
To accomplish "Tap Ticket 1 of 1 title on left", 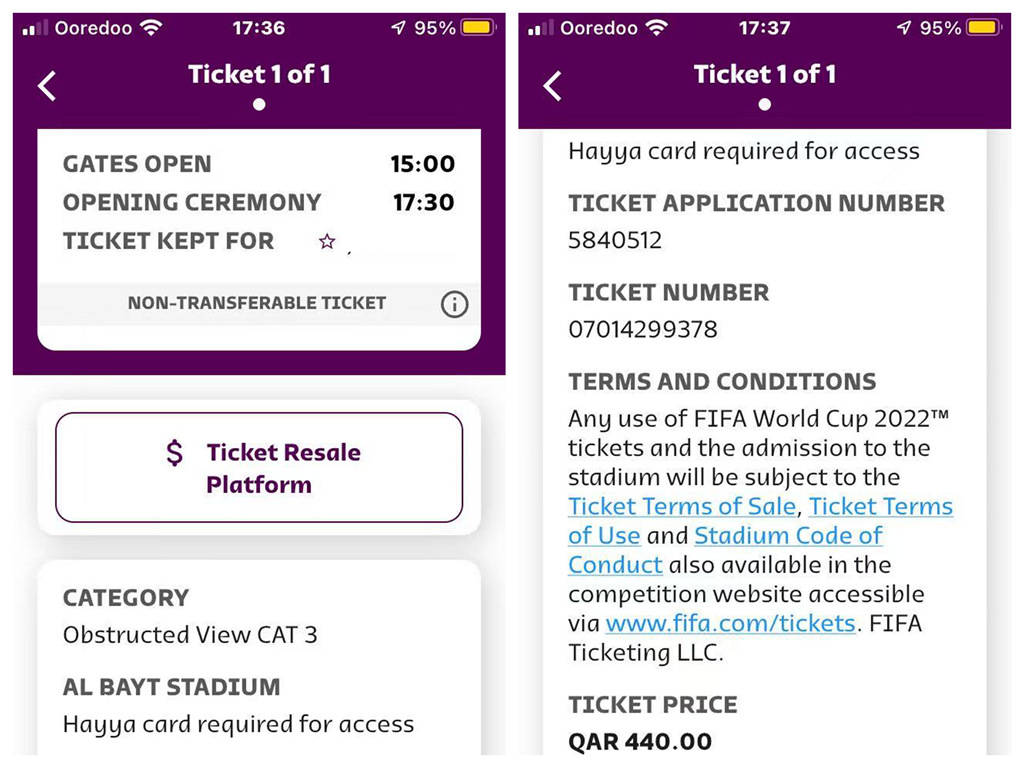I will (259, 74).
